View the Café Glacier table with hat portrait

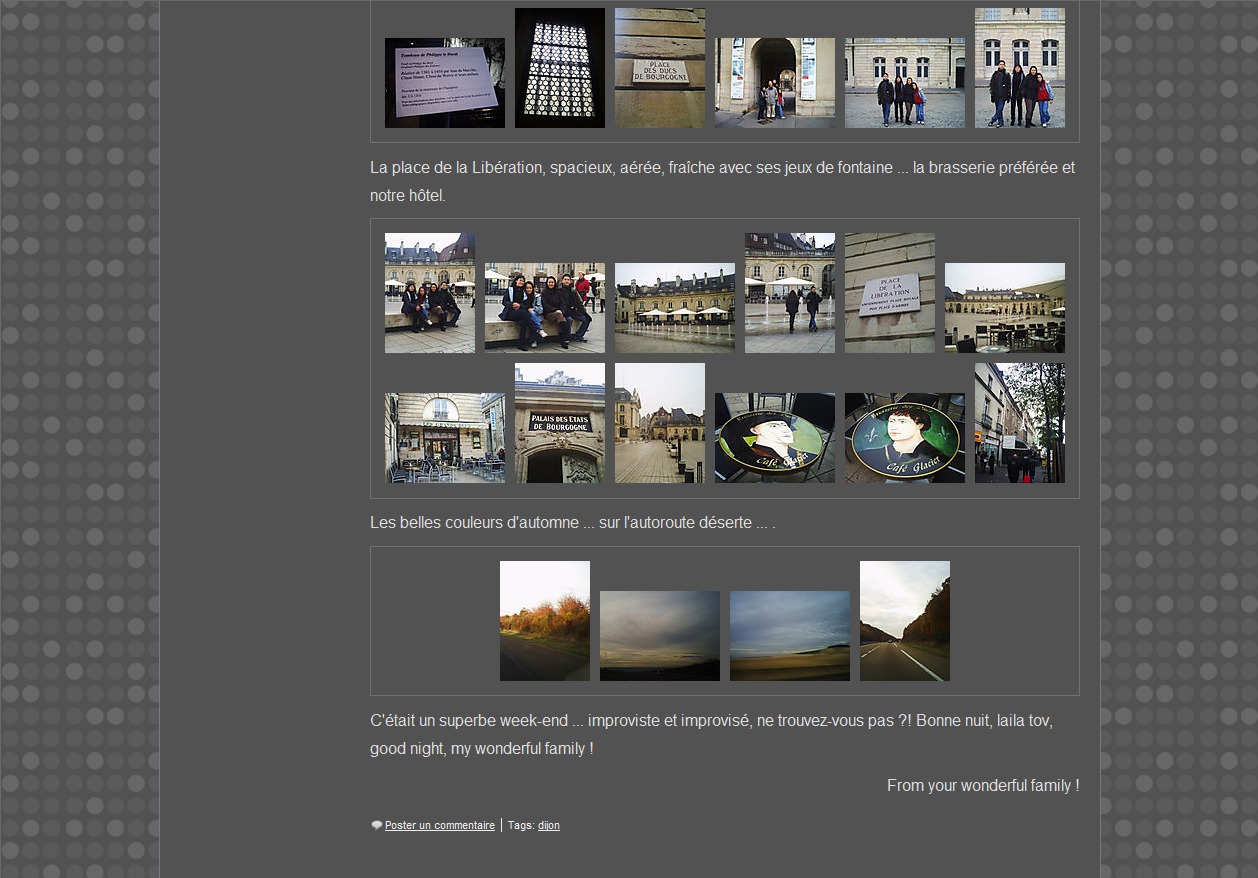tap(774, 438)
